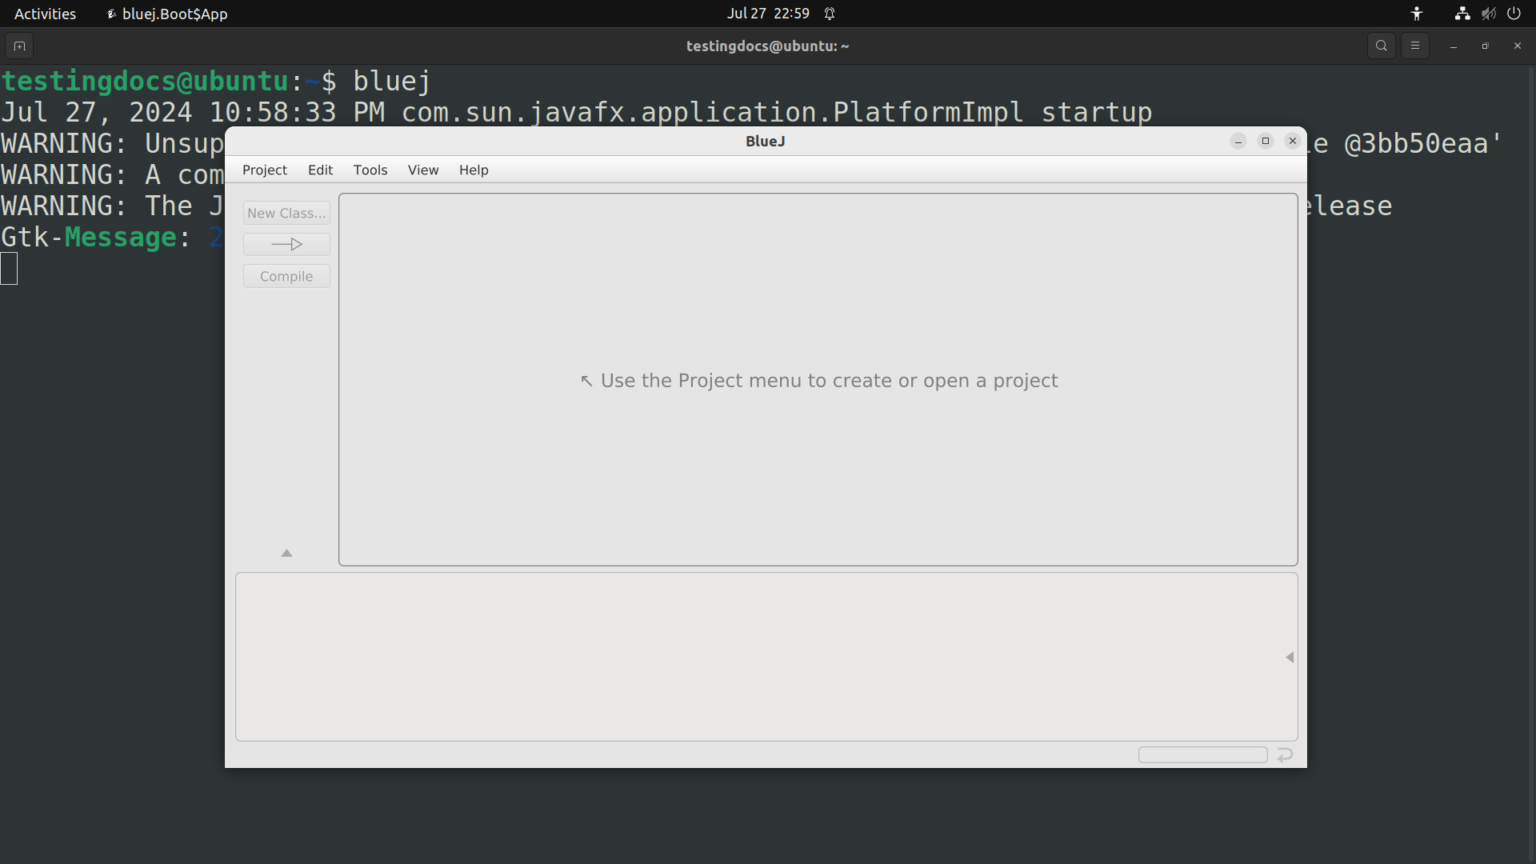Image resolution: width=1536 pixels, height=864 pixels.
Task: Click the accessibility icon in top bar
Action: coord(1416,13)
